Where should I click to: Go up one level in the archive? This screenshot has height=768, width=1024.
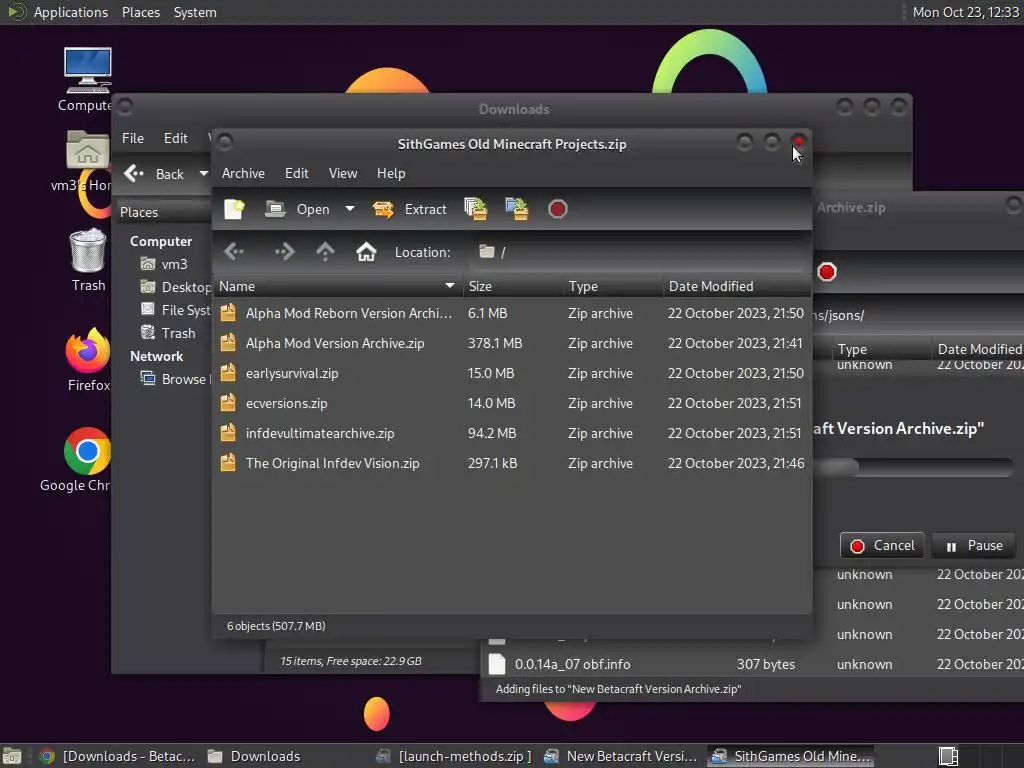click(325, 251)
